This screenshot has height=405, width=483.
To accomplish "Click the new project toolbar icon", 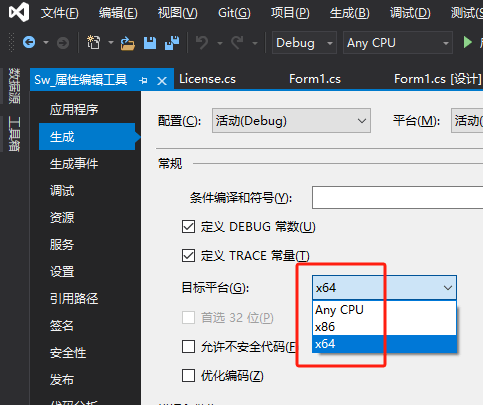I will 93,43.
